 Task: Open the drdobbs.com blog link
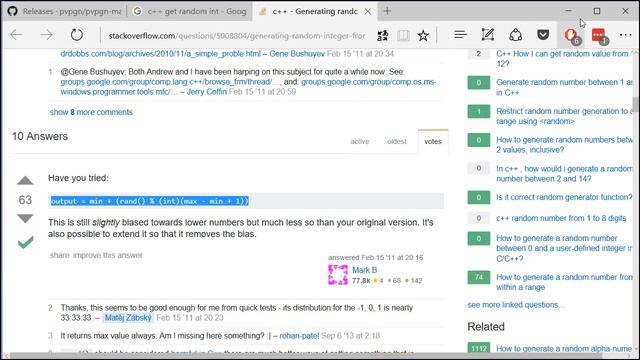(x=160, y=54)
